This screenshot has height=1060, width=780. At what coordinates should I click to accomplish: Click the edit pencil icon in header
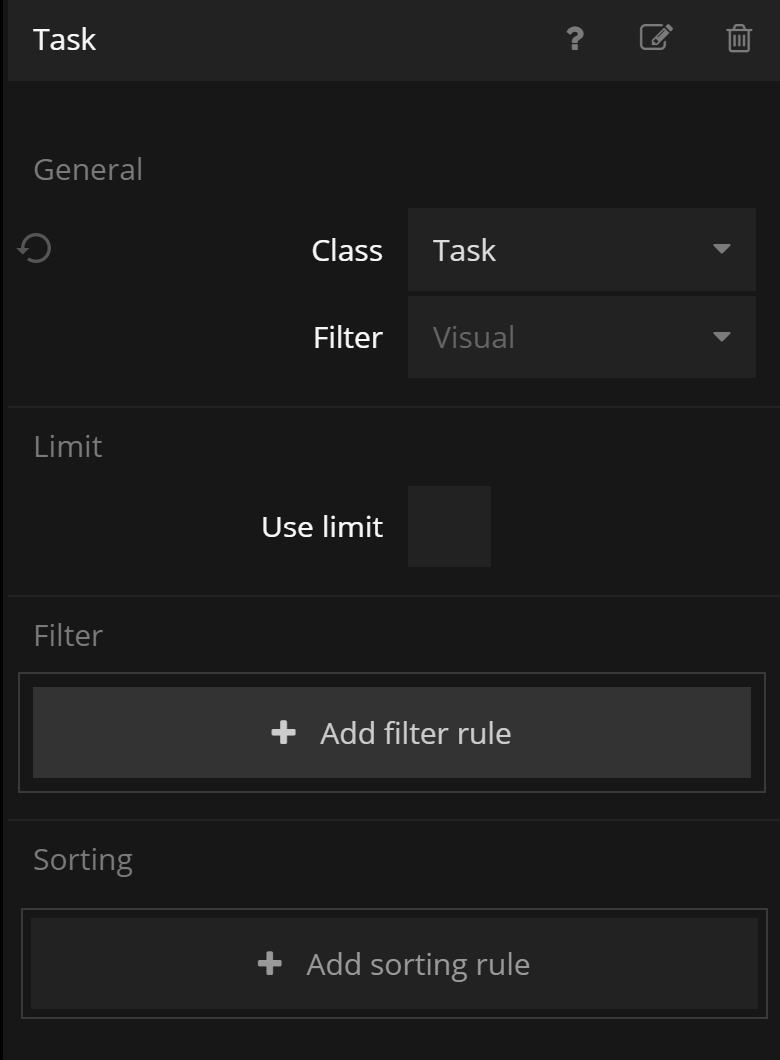656,37
